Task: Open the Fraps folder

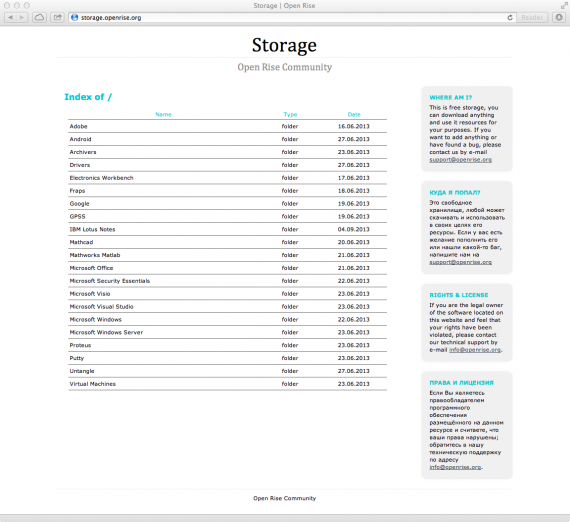Action: tap(77, 191)
